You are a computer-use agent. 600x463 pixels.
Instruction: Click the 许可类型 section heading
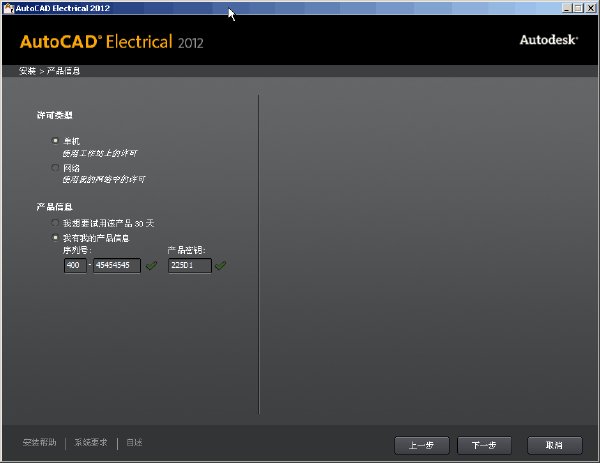coord(54,115)
